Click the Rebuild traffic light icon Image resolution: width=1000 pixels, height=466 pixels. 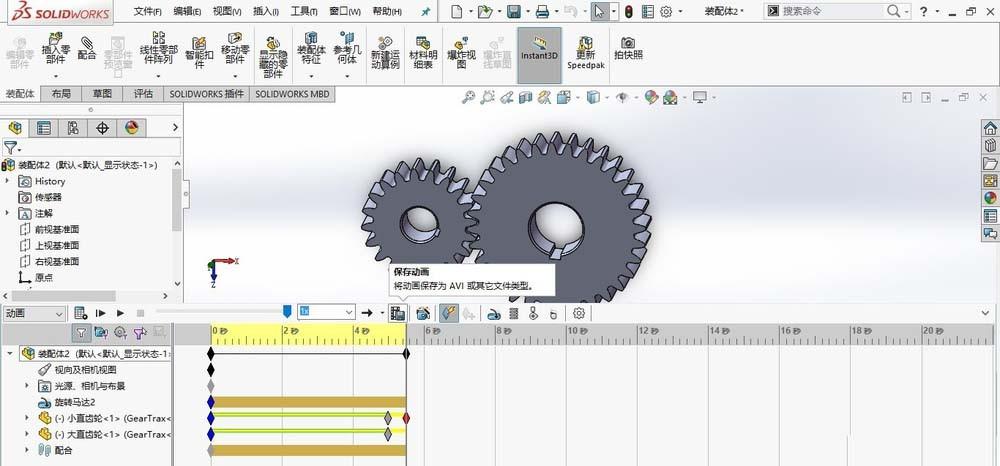[628, 11]
